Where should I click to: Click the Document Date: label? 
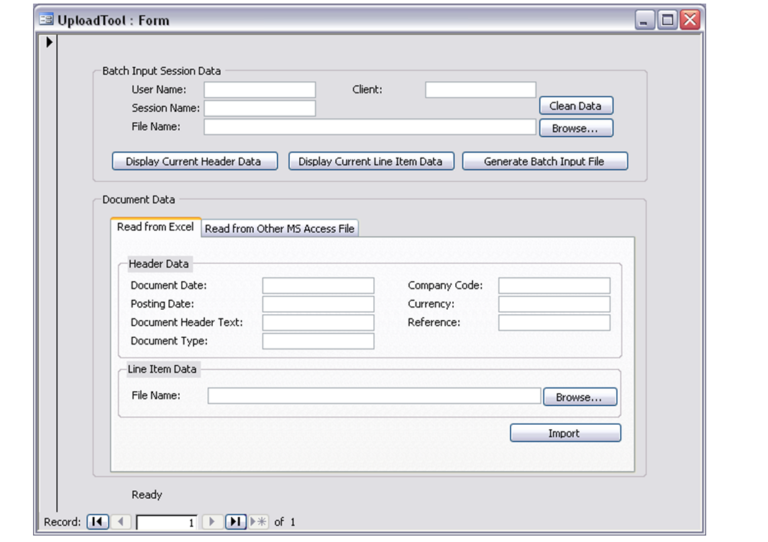[168, 285]
